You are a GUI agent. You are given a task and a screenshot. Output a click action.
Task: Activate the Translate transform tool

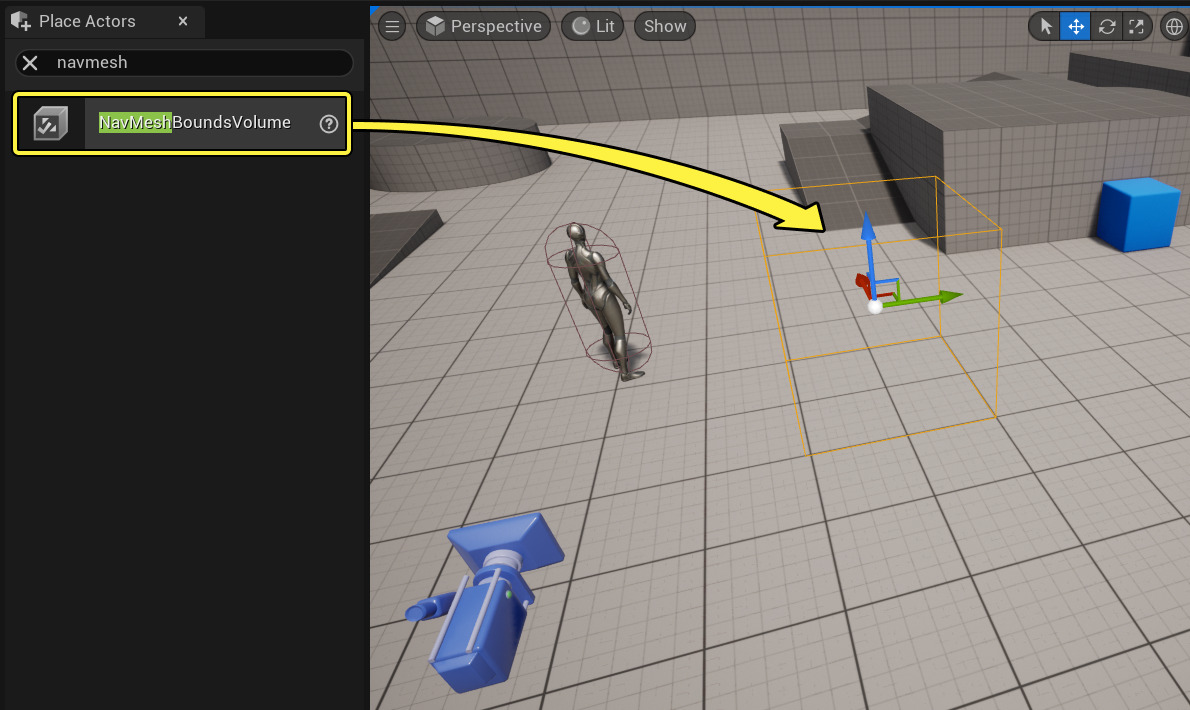(1075, 27)
